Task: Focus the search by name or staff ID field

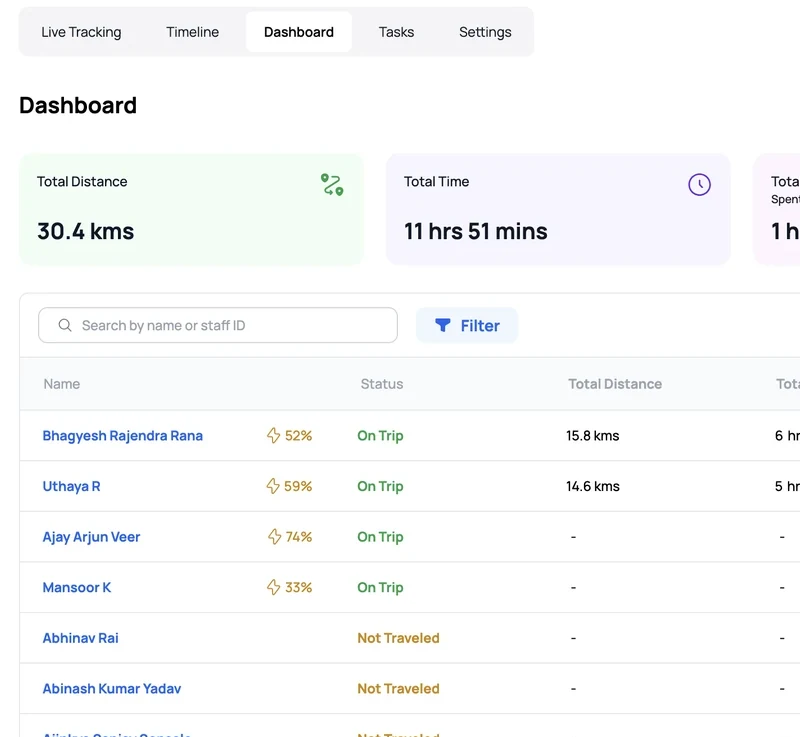Action: point(218,325)
